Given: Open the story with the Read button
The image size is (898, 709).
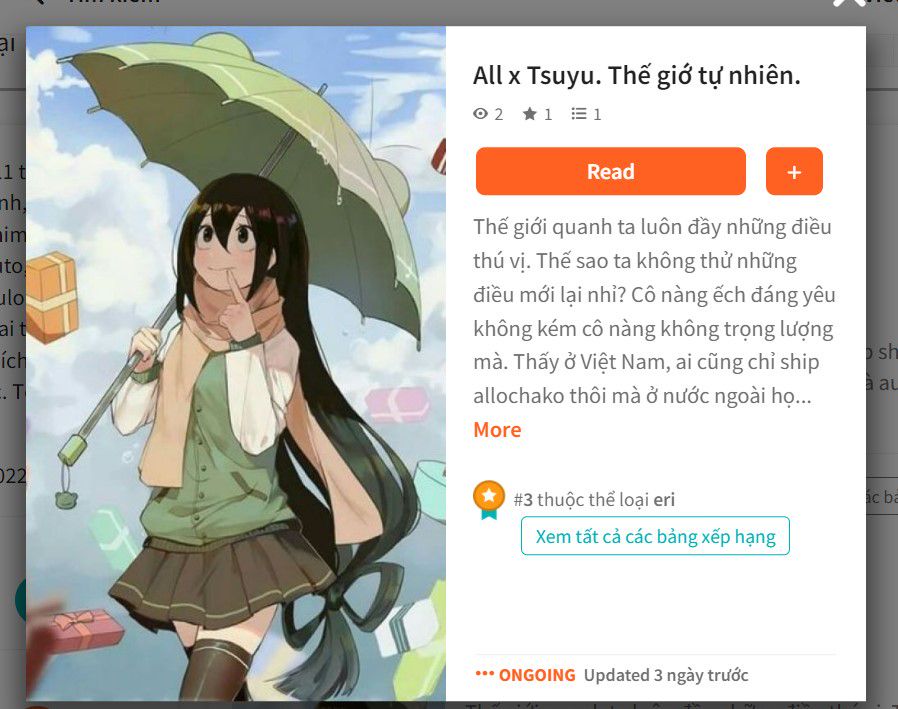Looking at the screenshot, I should click(611, 171).
